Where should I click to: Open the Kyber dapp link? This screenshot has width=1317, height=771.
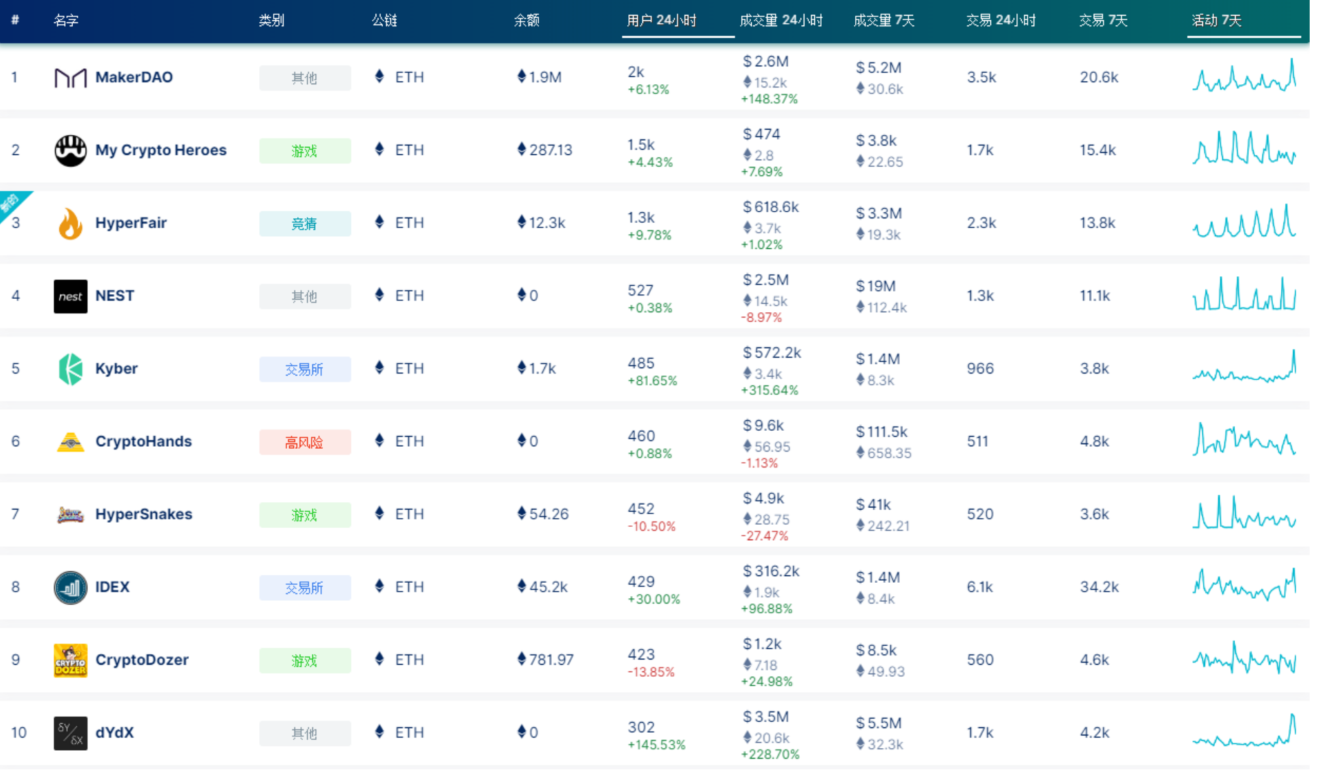point(117,368)
